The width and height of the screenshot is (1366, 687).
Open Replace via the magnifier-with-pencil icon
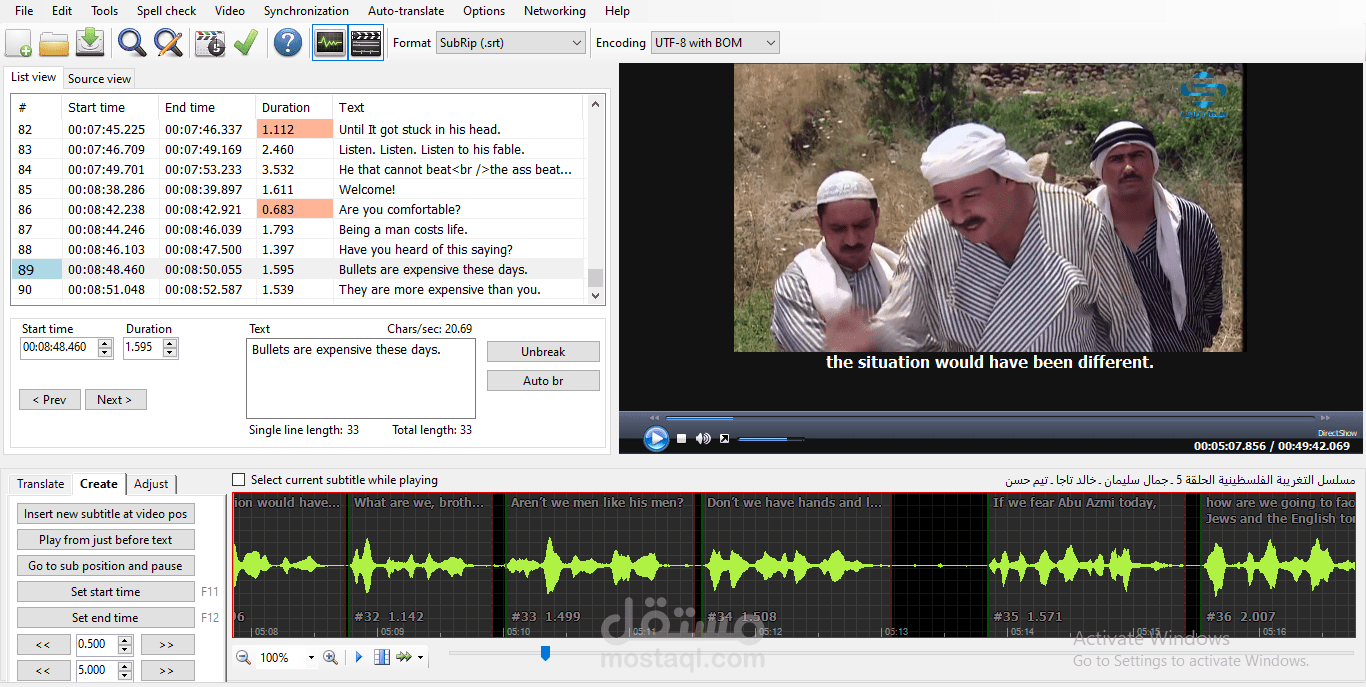(168, 43)
